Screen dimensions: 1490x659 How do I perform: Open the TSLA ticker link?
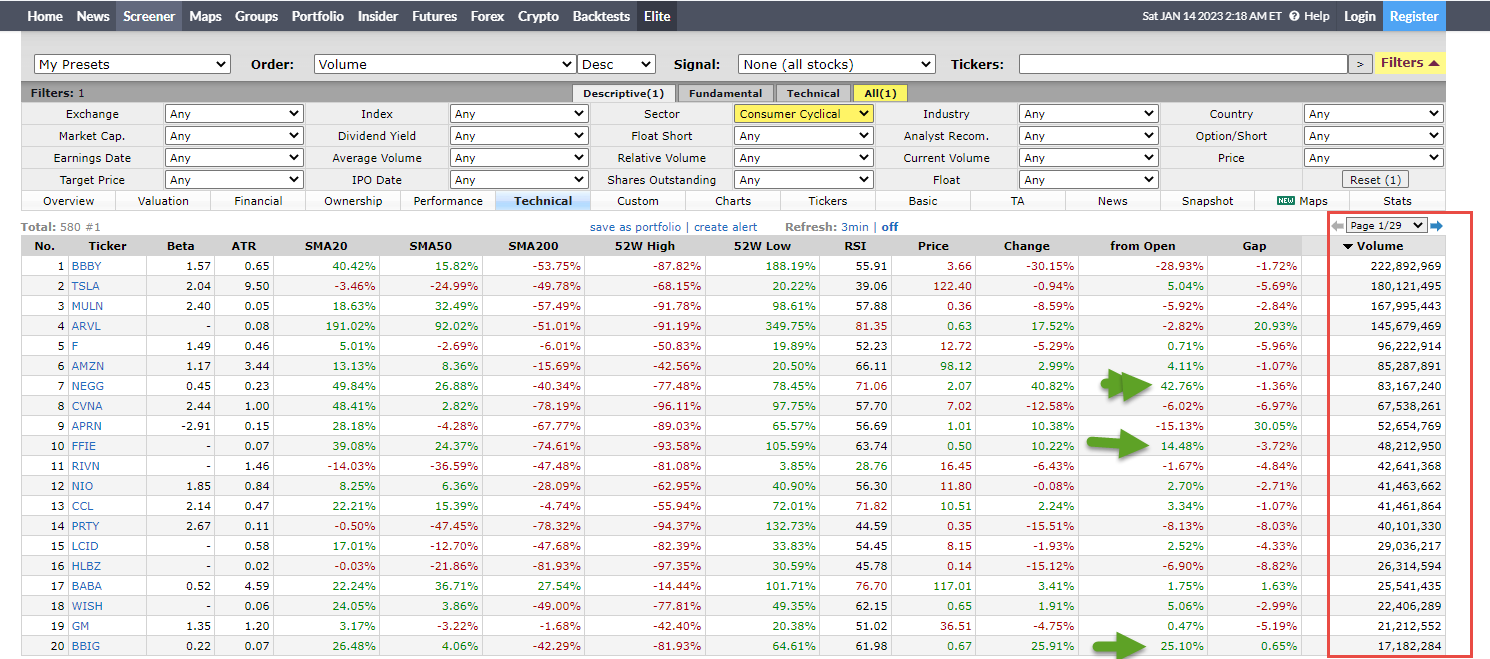coord(85,286)
